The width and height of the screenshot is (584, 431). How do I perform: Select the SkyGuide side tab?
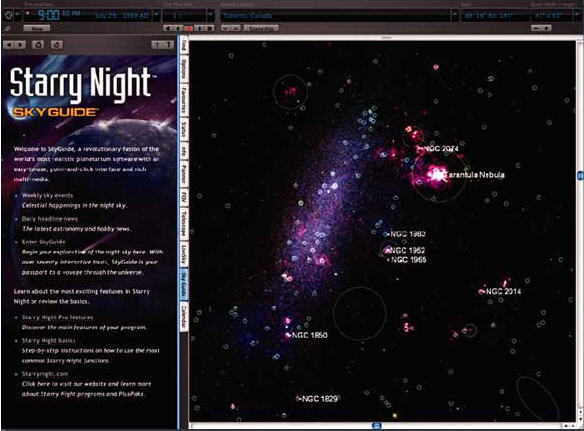(184, 285)
